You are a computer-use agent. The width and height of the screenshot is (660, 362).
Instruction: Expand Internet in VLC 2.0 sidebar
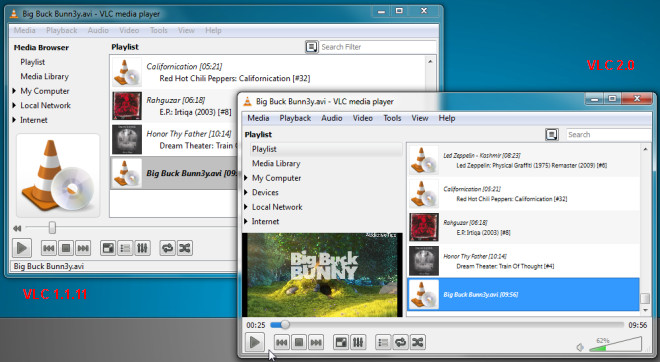[x=246, y=221]
